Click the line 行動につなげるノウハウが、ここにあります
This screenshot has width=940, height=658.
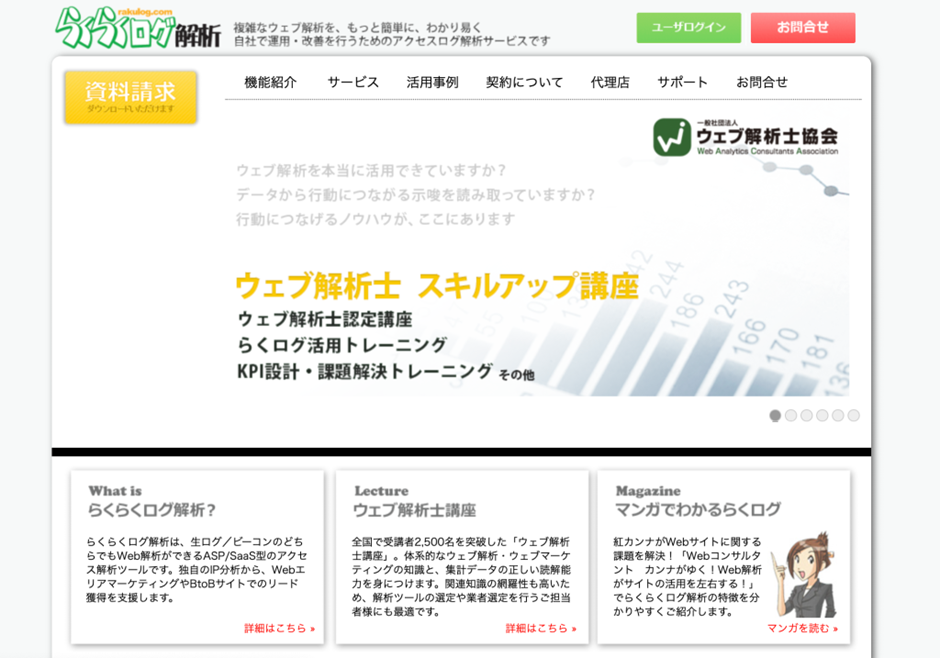tap(376, 219)
